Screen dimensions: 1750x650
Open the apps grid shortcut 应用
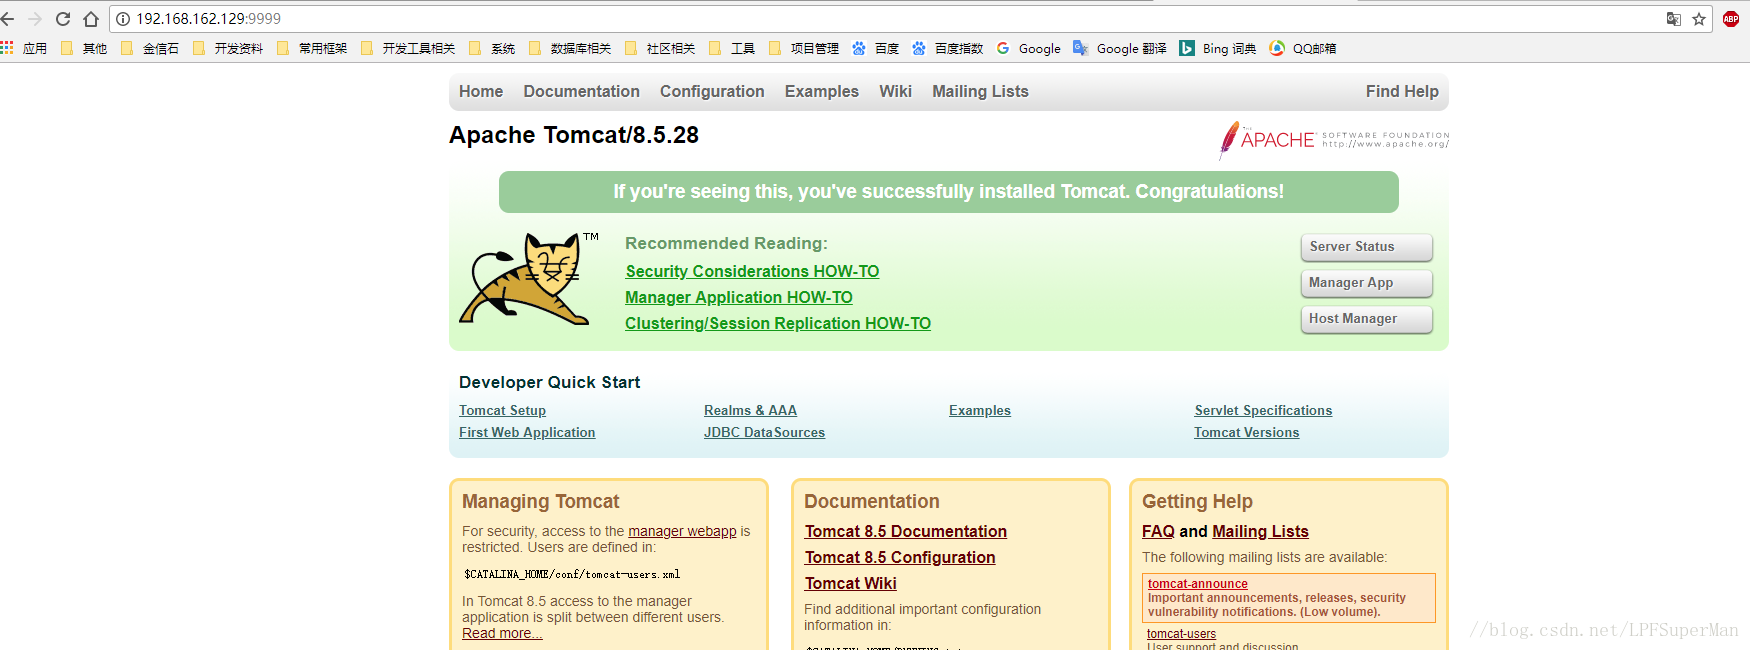tap(24, 48)
